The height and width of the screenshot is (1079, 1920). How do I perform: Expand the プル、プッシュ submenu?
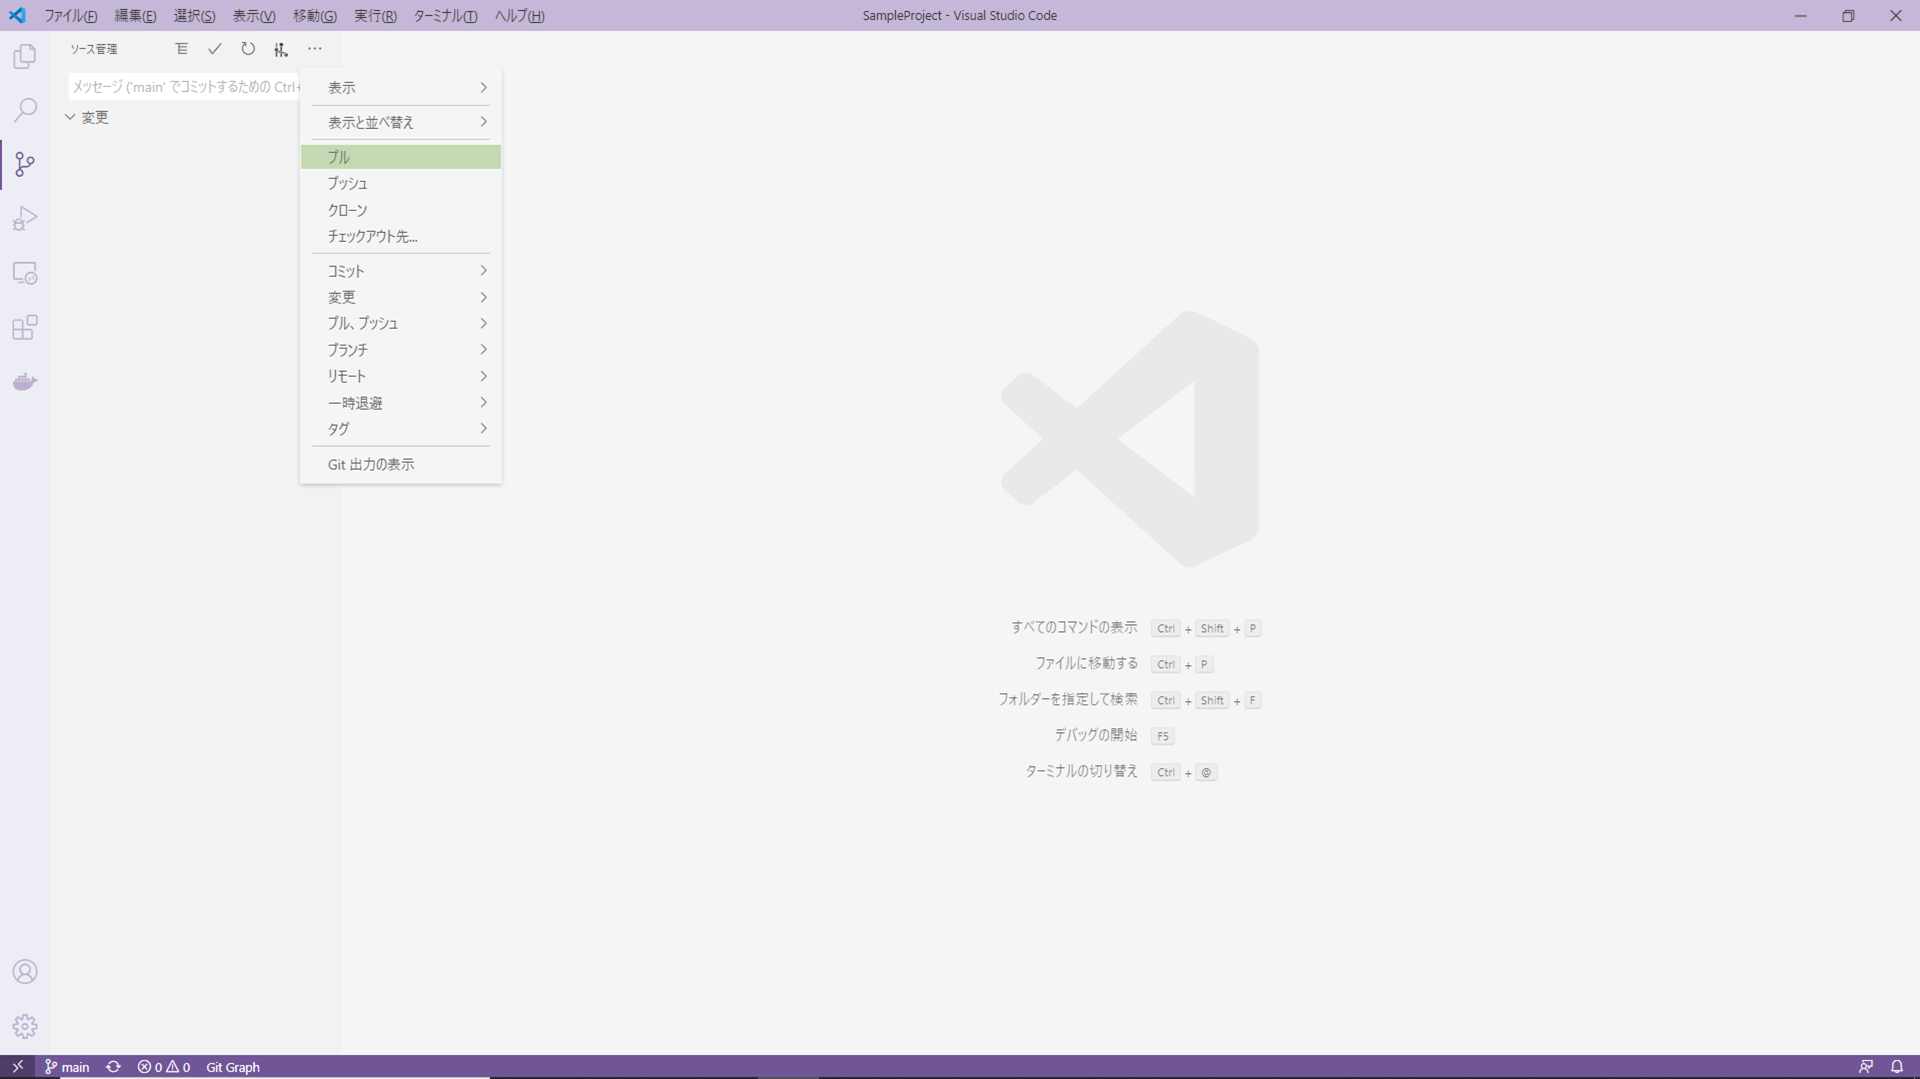(401, 323)
